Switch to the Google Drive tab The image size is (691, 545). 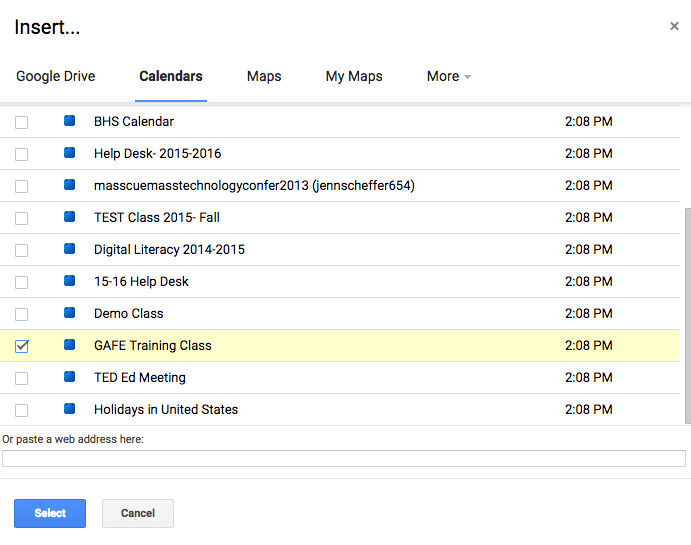pyautogui.click(x=55, y=76)
